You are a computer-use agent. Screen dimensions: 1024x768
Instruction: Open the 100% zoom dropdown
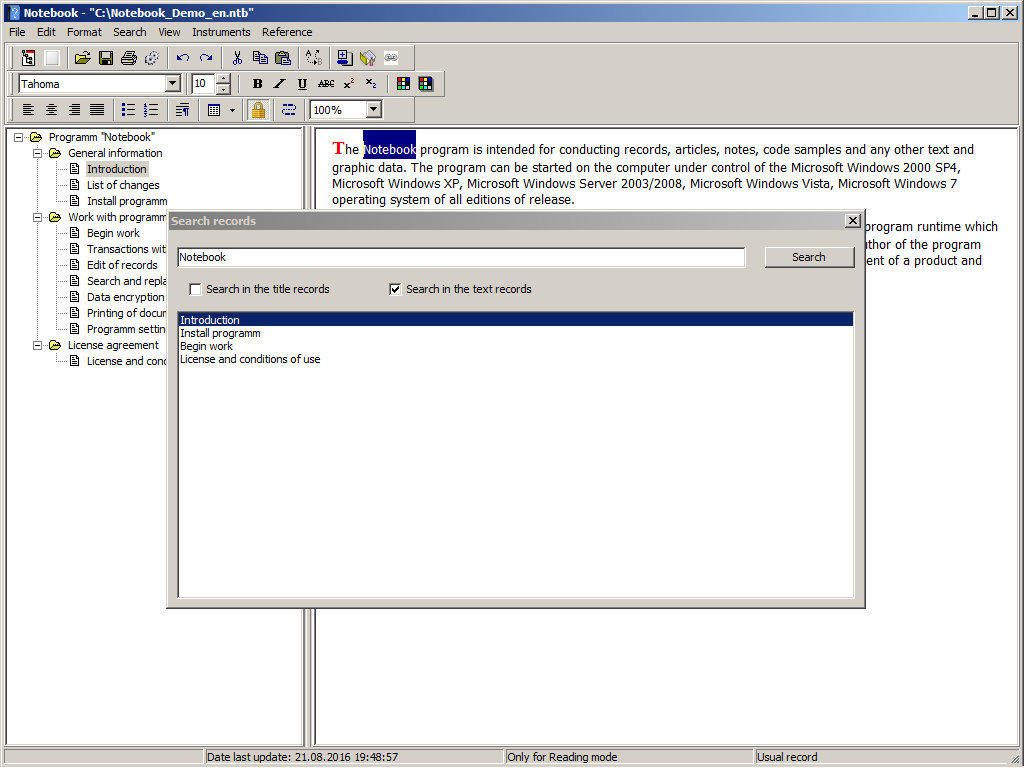374,110
